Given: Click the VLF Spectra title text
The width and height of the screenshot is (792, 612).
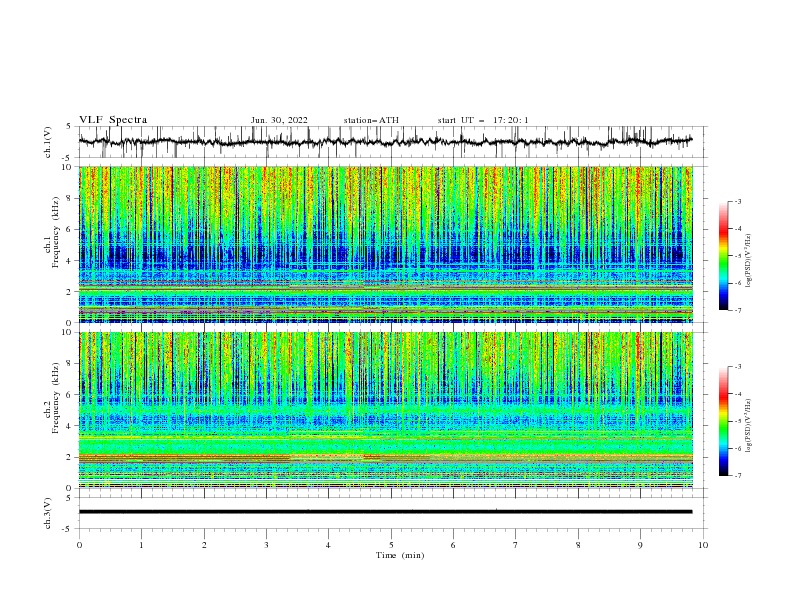Looking at the screenshot, I should click(x=113, y=120).
